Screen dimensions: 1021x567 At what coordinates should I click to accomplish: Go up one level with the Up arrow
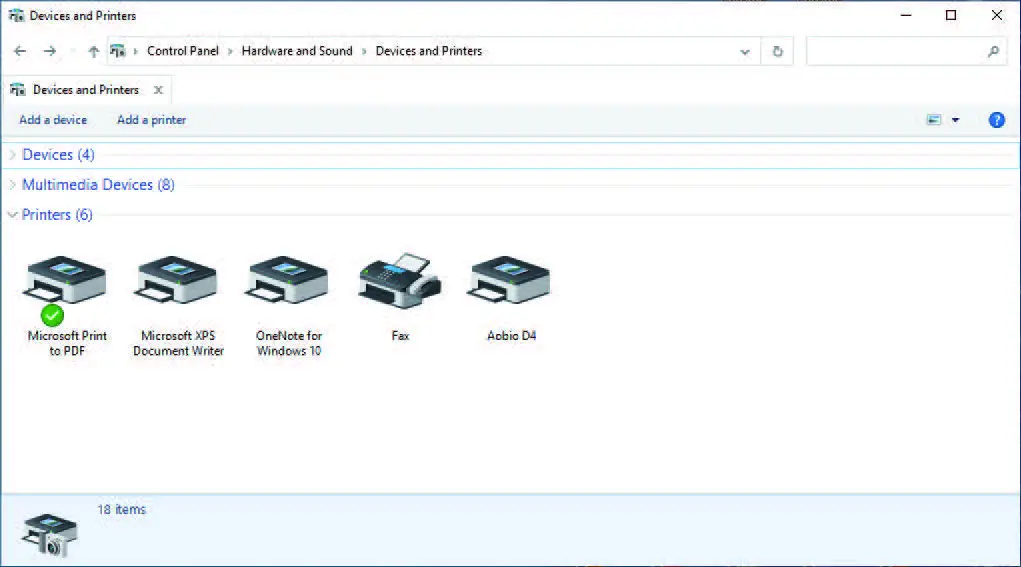coord(94,51)
